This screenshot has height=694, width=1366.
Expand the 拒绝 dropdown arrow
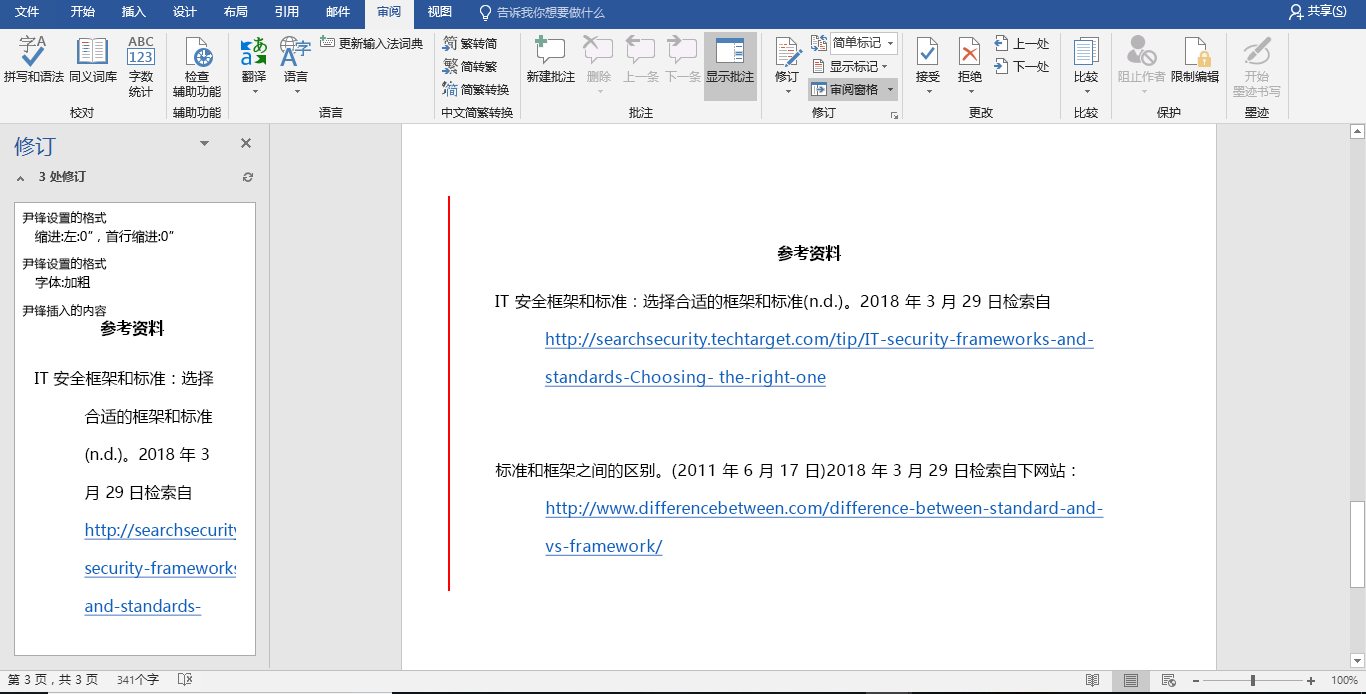tap(970, 92)
